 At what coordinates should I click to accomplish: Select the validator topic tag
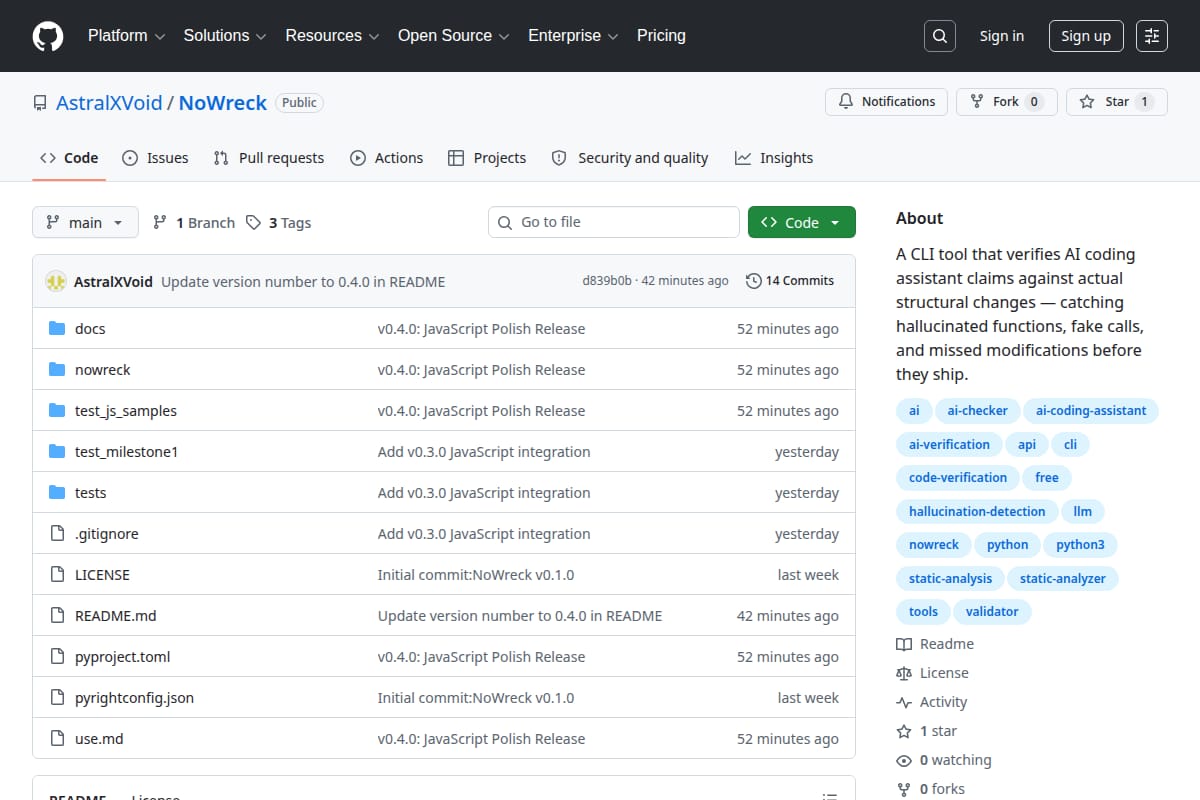pos(992,611)
